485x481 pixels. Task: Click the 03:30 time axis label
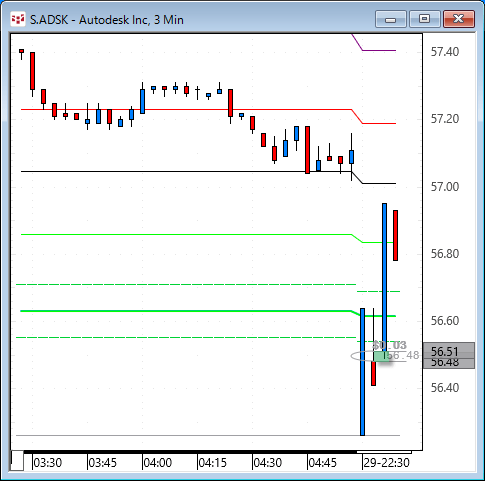coord(48,463)
